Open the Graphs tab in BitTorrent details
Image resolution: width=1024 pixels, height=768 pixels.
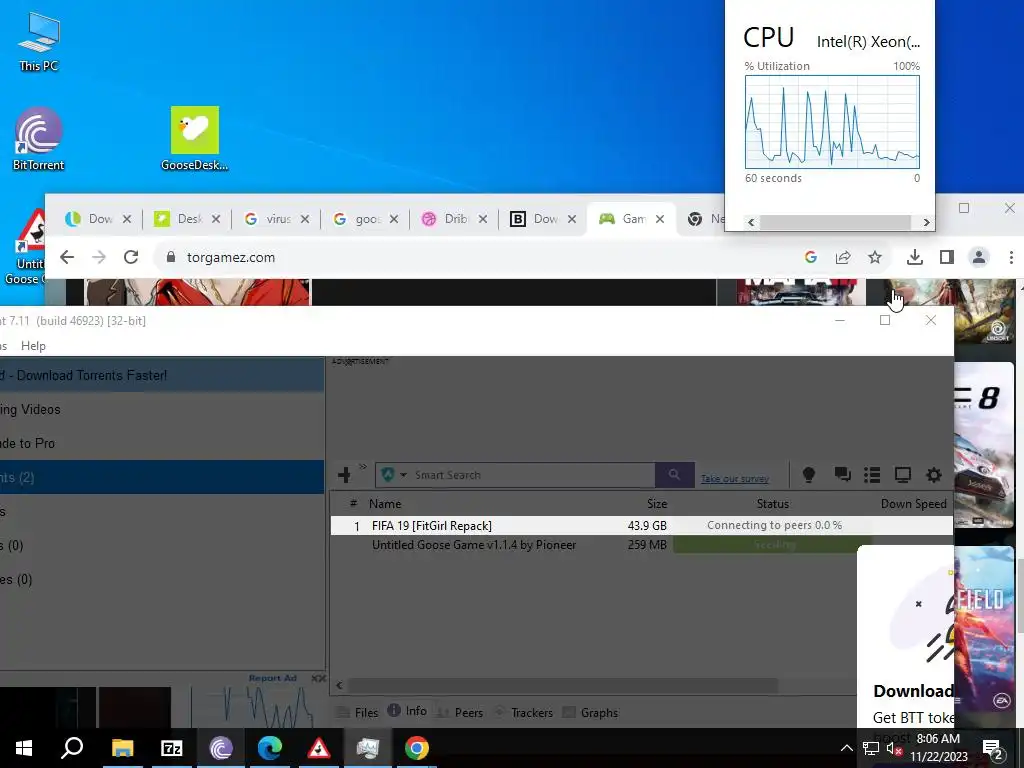(590, 712)
